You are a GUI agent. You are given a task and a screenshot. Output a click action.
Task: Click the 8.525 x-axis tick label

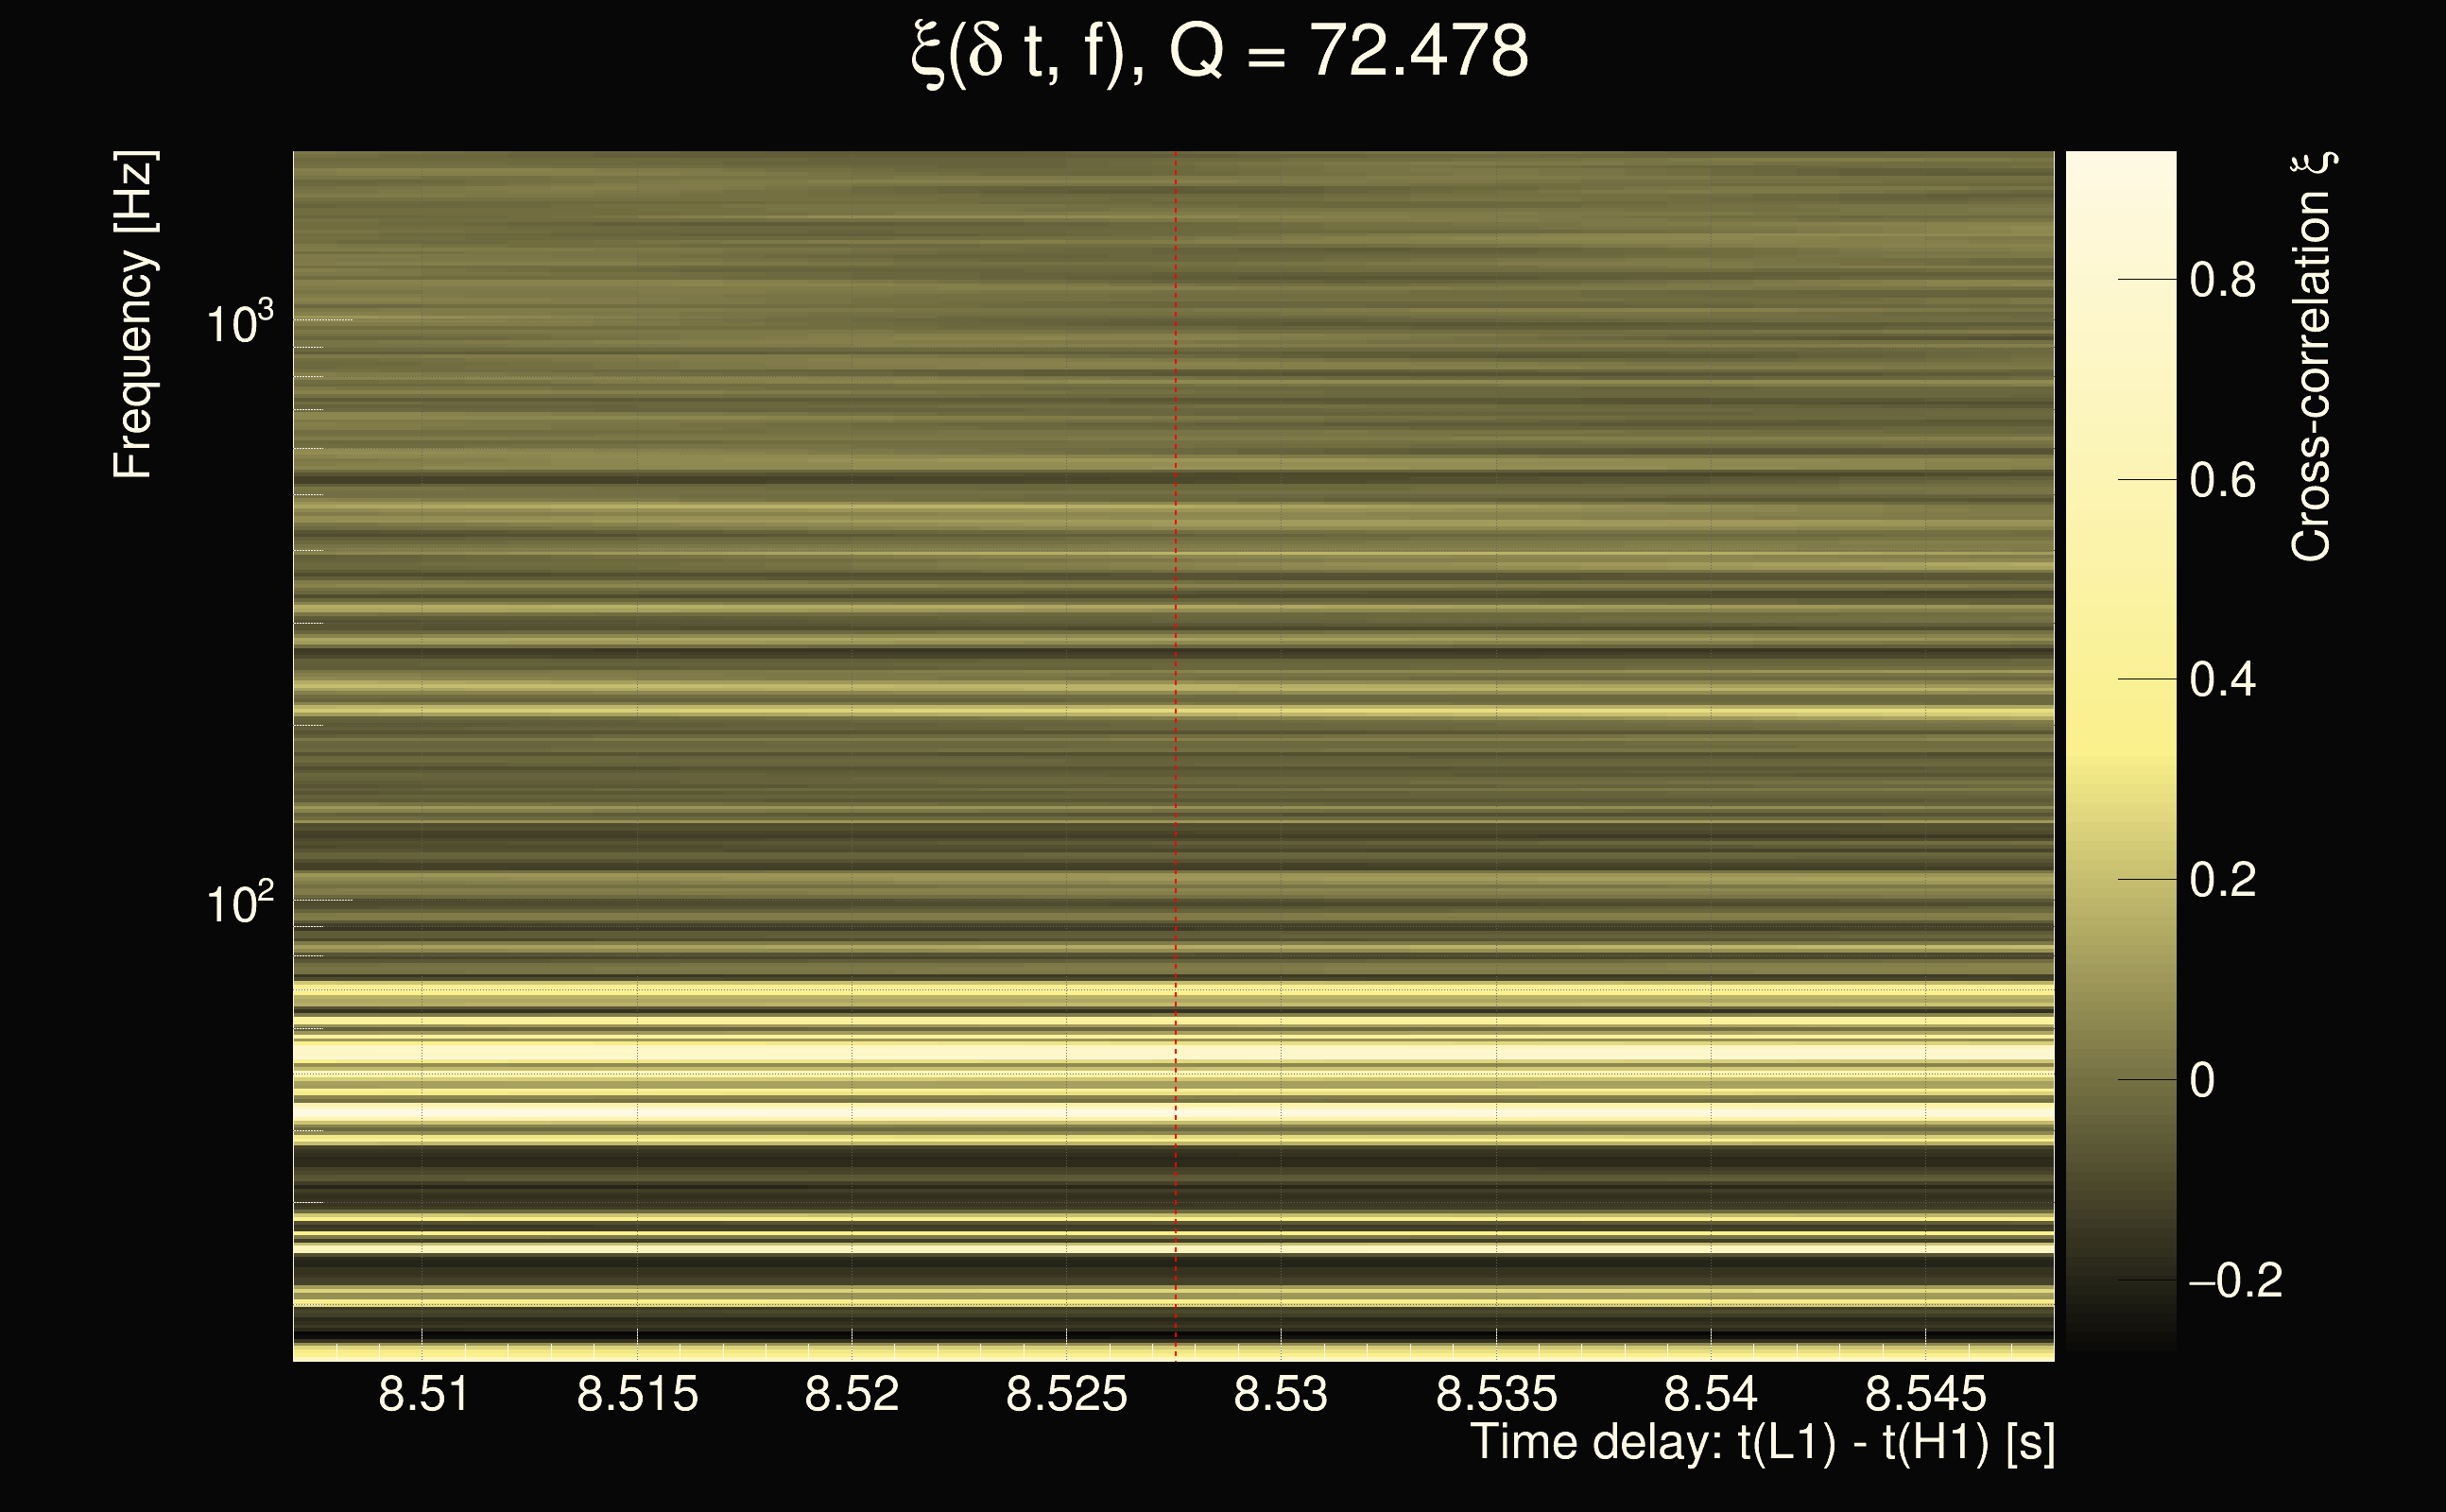point(1066,1394)
